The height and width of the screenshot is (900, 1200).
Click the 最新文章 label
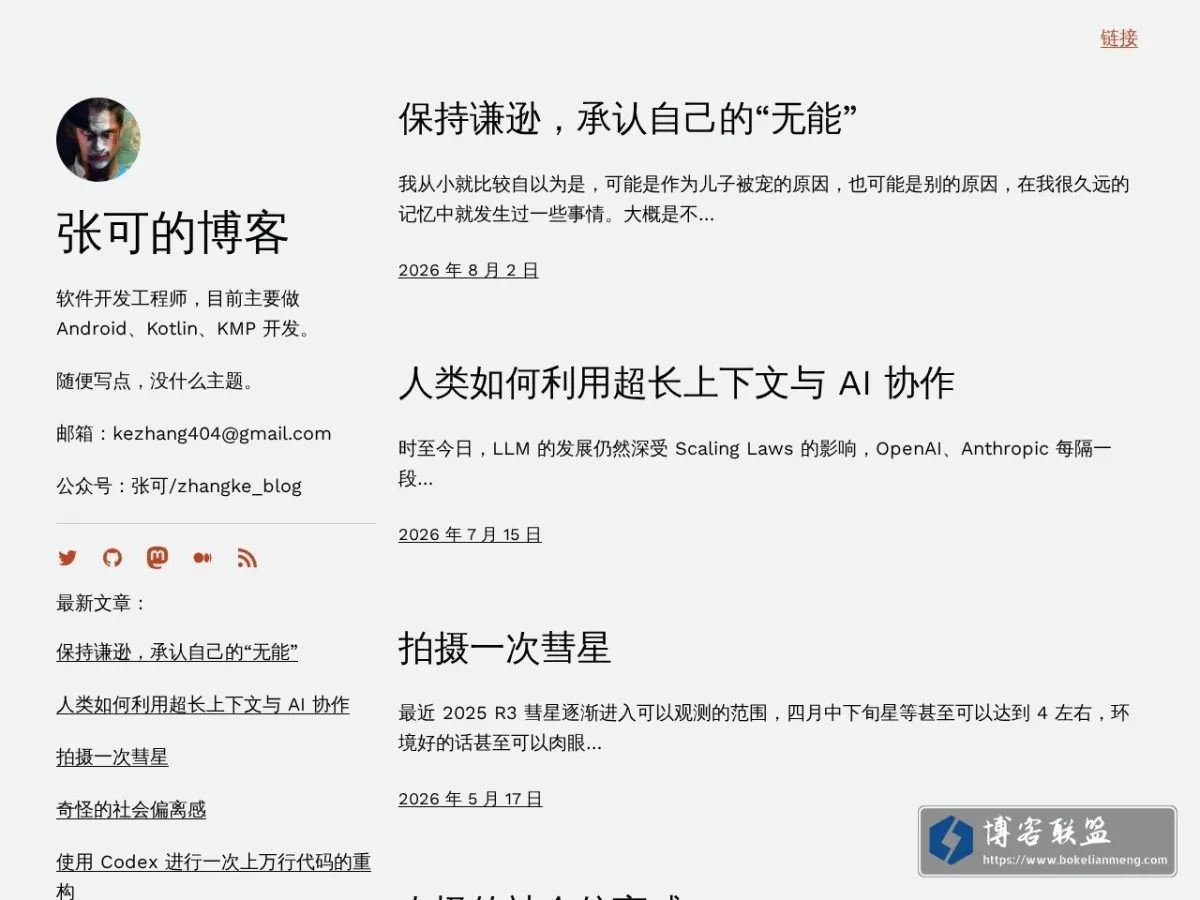coord(102,603)
